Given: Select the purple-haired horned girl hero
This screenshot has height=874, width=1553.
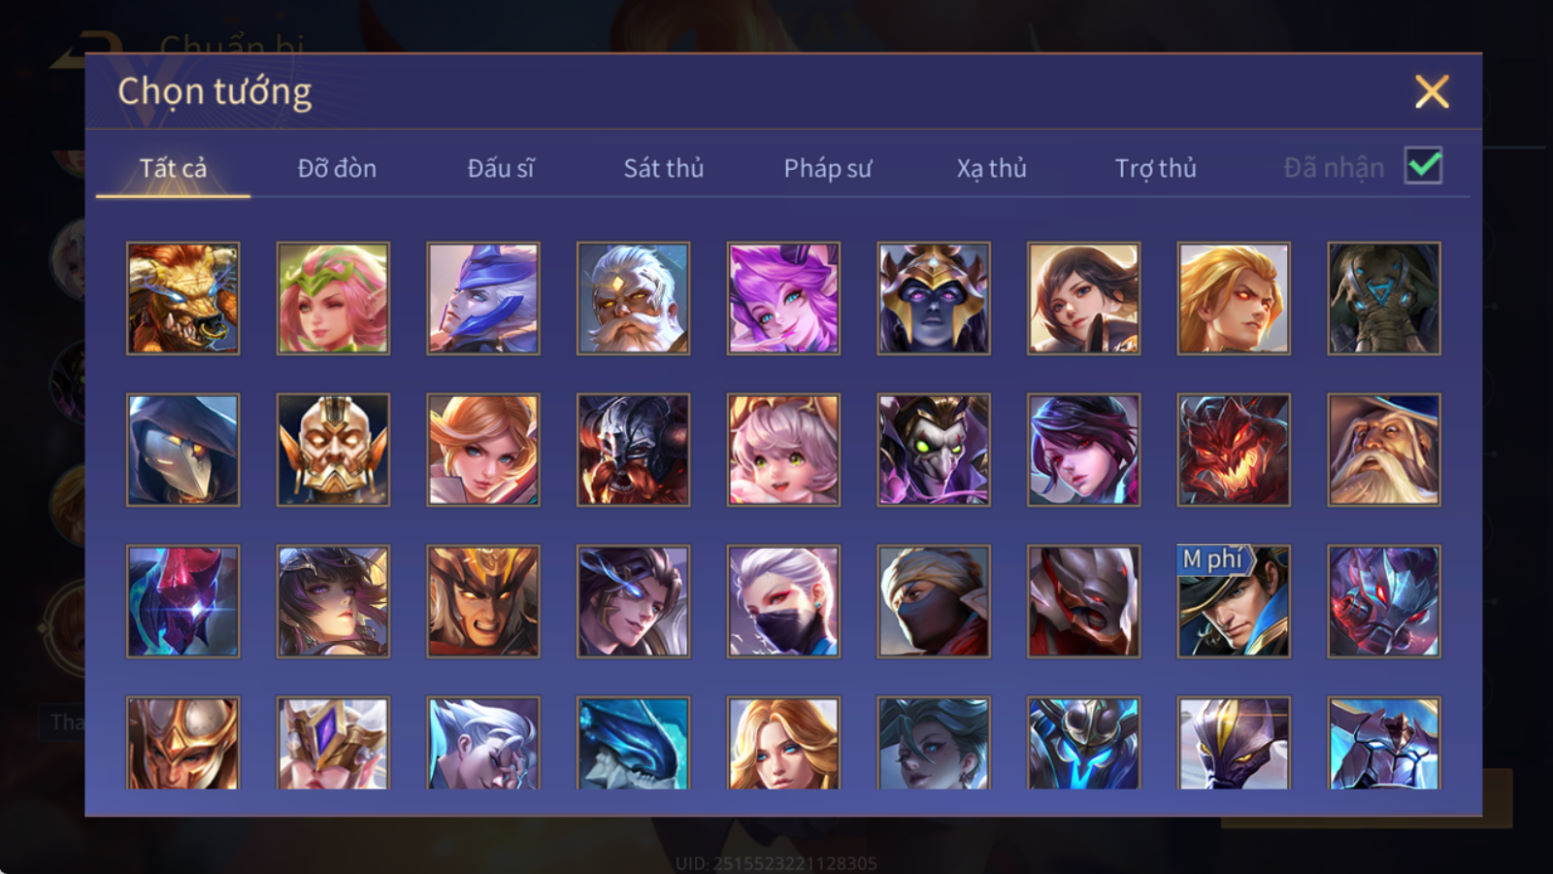Looking at the screenshot, I should point(783,298).
